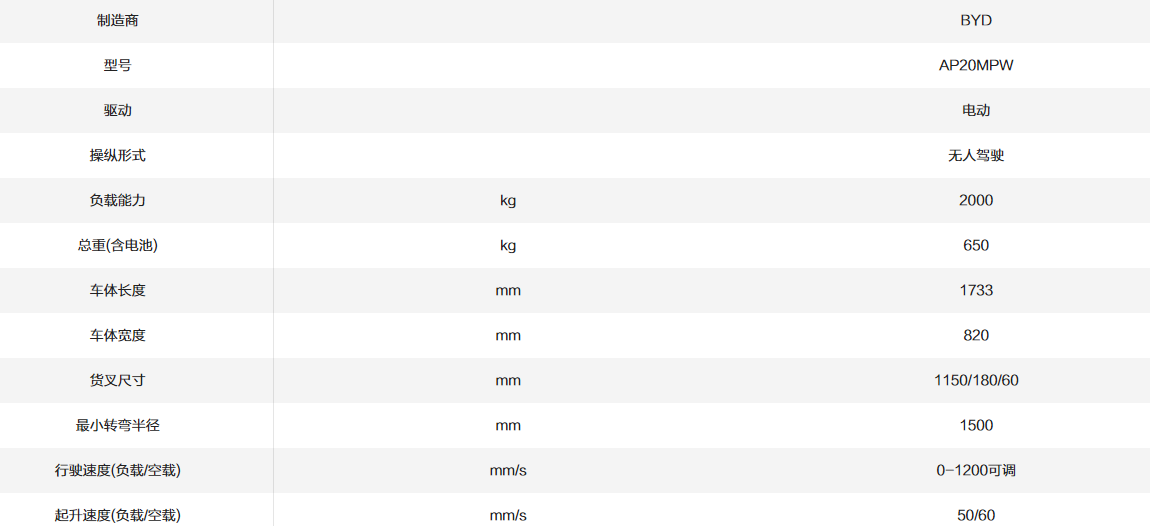Select the 电动 drive value

[975, 110]
